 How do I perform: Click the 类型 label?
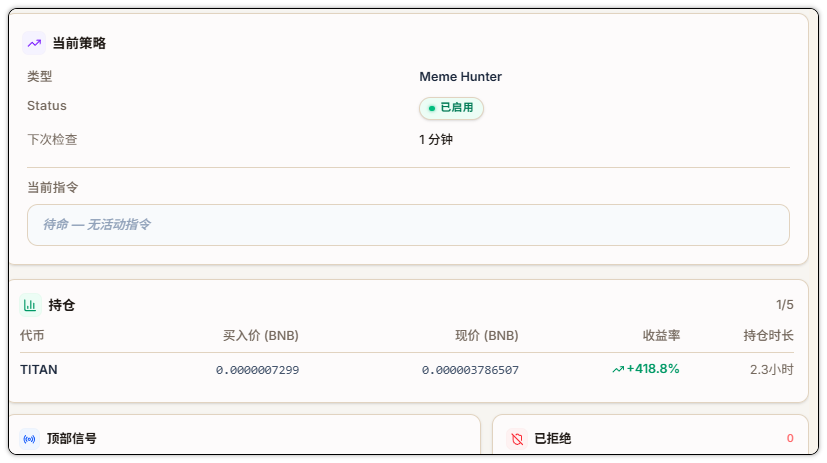coord(40,76)
